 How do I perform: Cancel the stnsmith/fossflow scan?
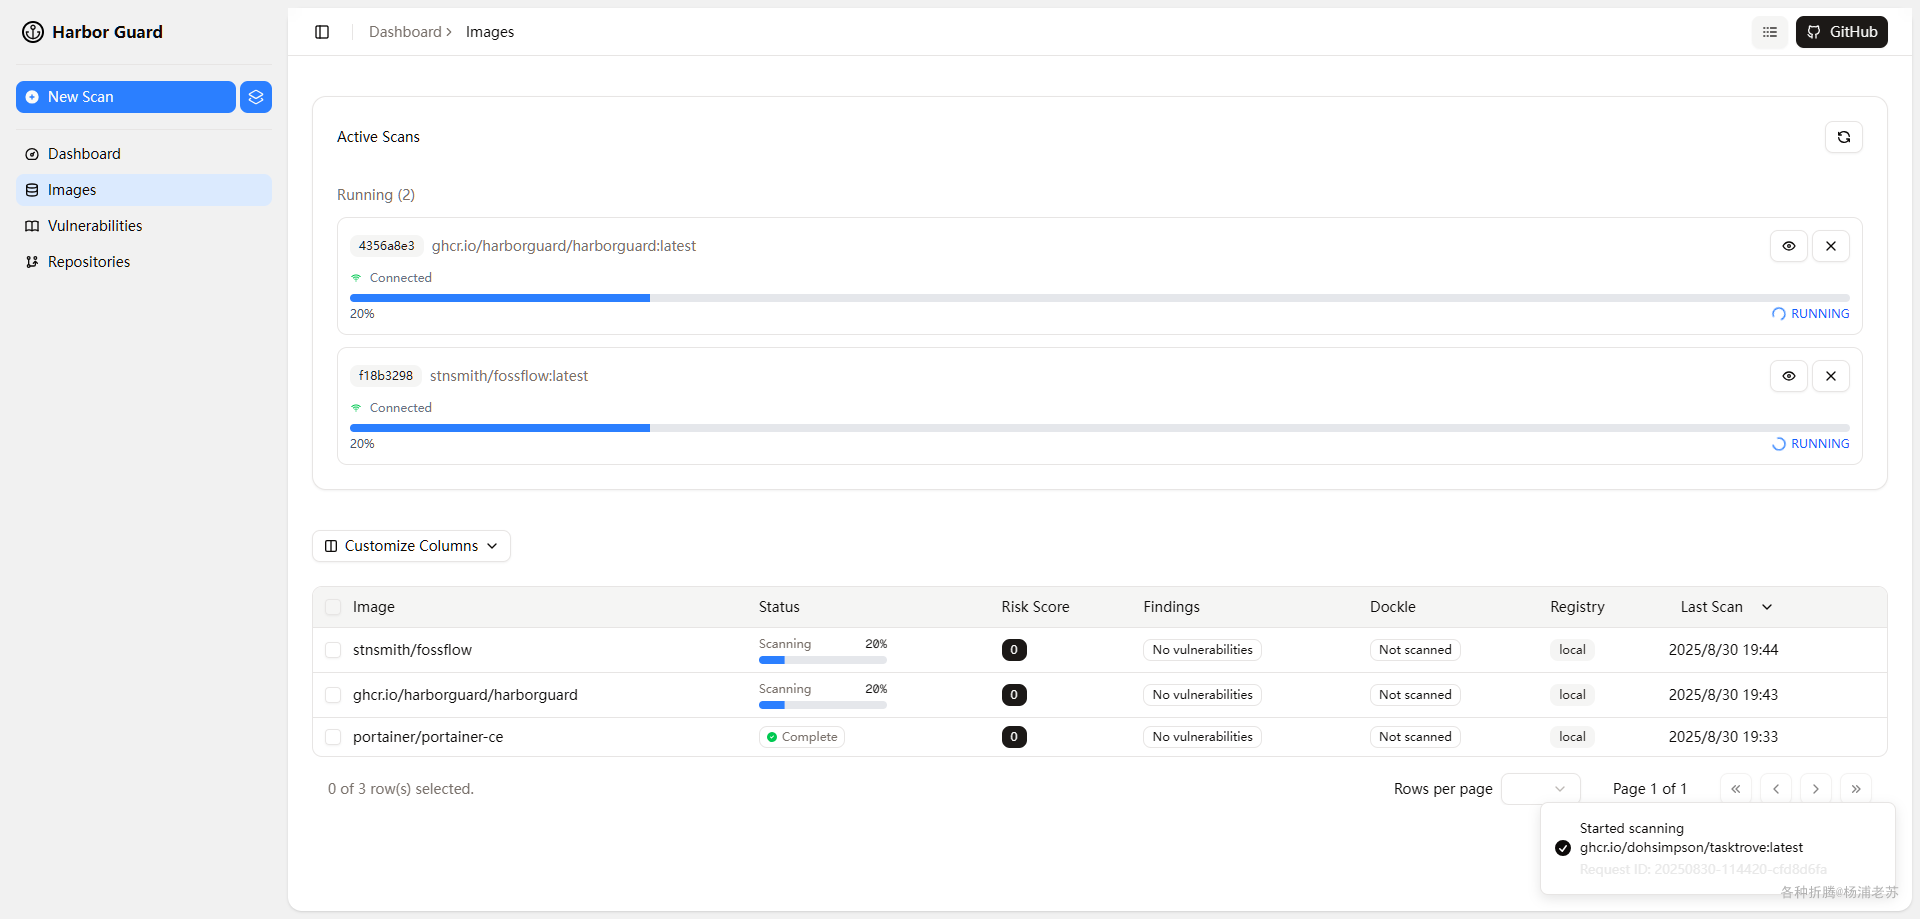(1831, 376)
